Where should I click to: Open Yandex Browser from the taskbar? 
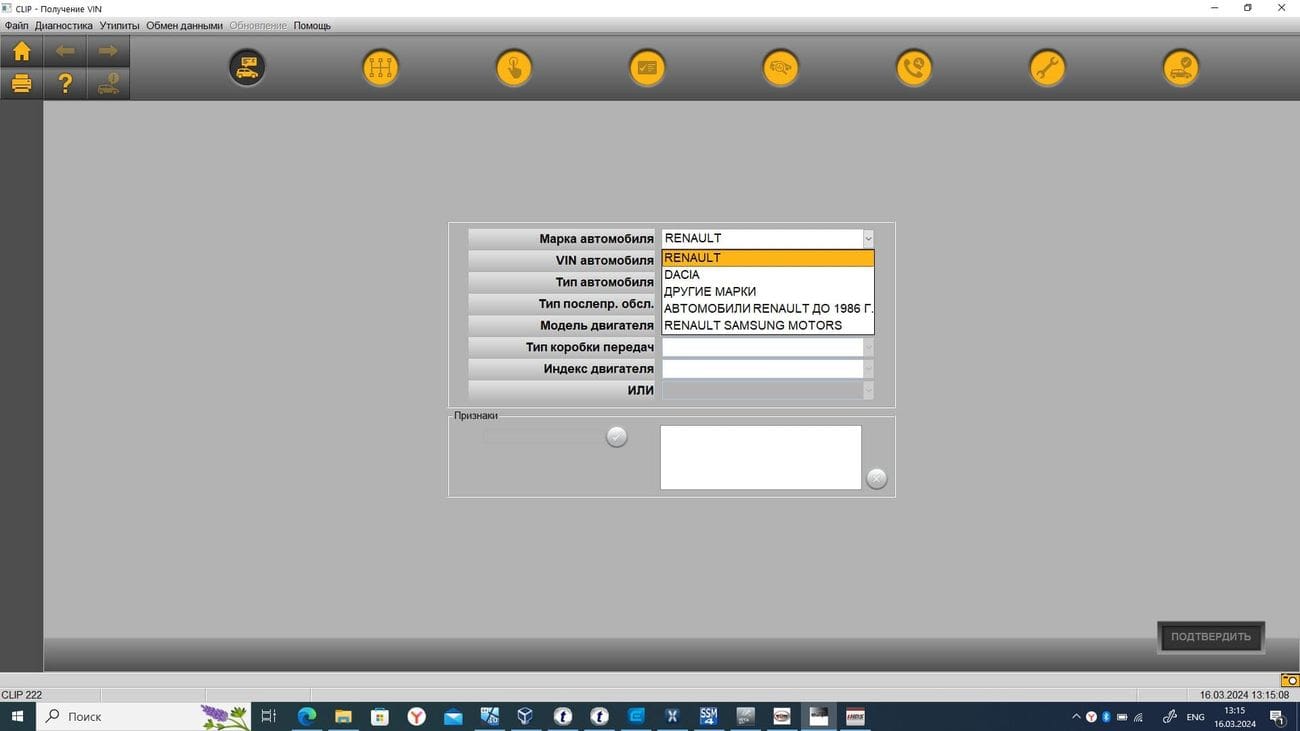(416, 716)
